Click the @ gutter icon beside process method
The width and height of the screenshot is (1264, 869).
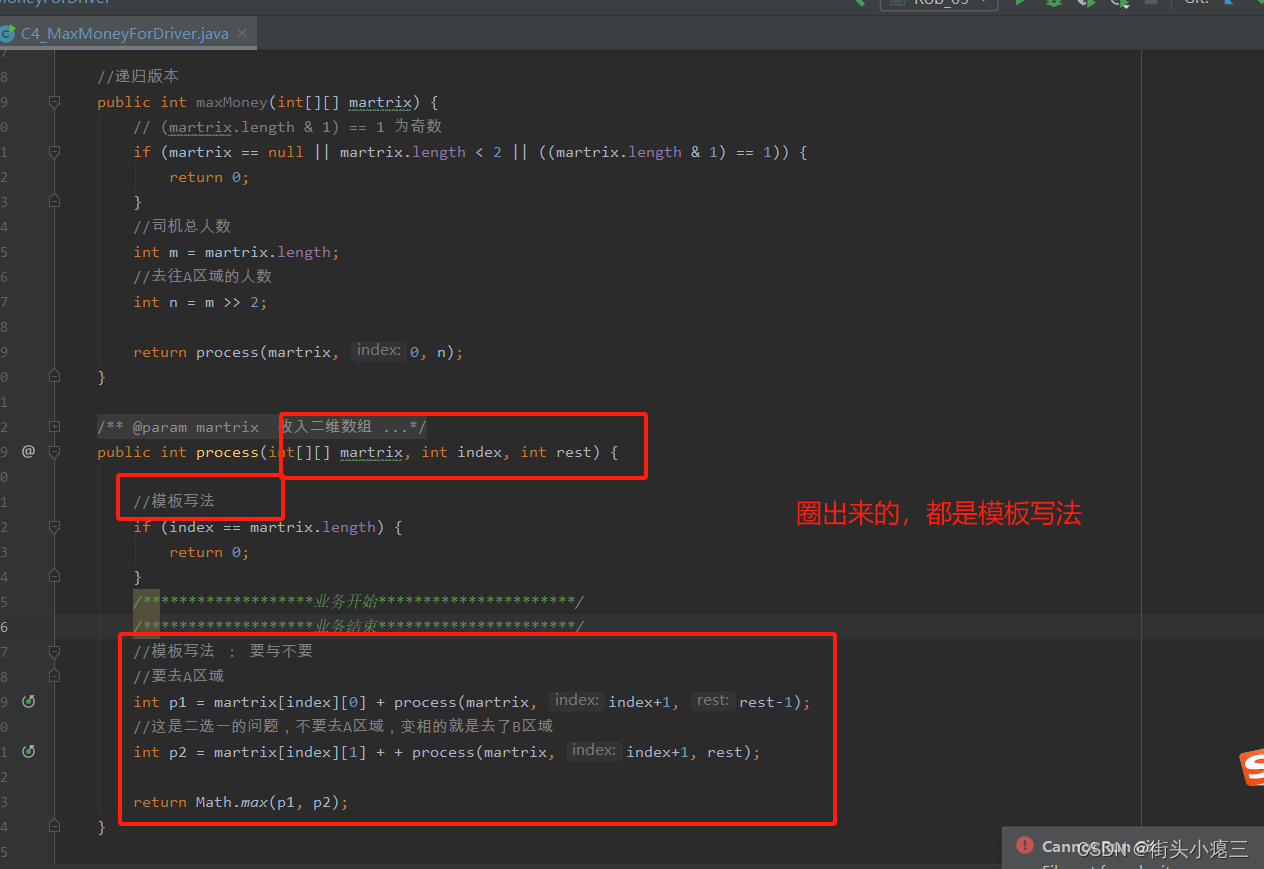click(x=28, y=452)
